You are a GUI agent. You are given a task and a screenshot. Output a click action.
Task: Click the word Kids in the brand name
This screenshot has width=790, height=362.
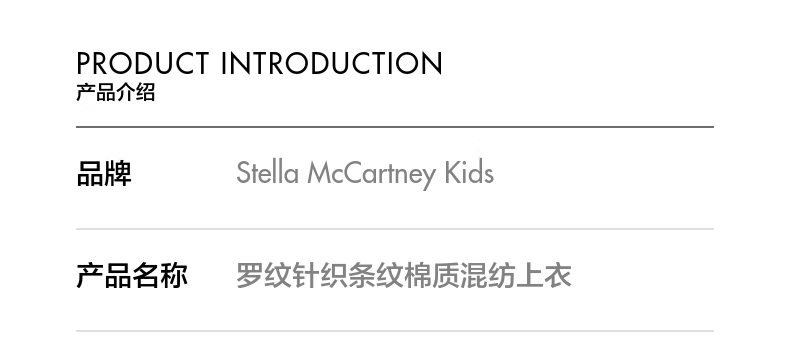click(x=469, y=173)
